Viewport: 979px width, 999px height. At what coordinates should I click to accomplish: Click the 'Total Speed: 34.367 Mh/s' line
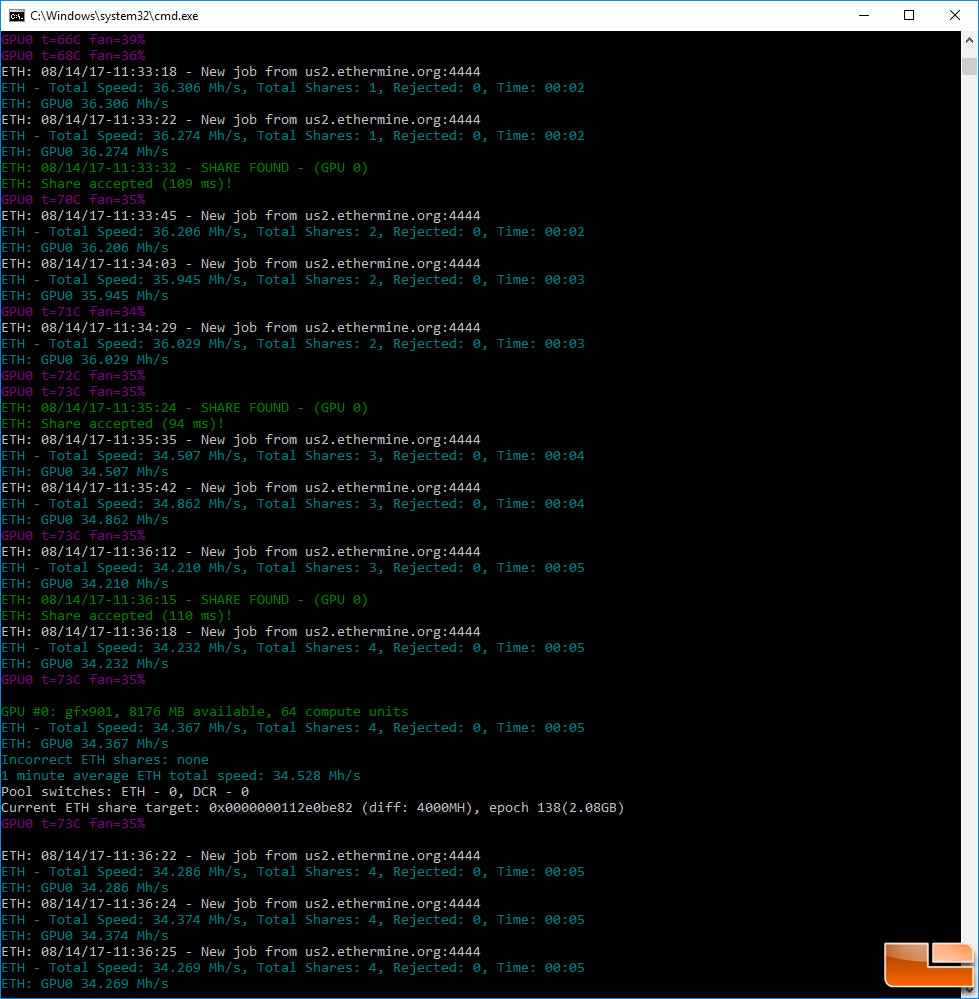pos(292,728)
